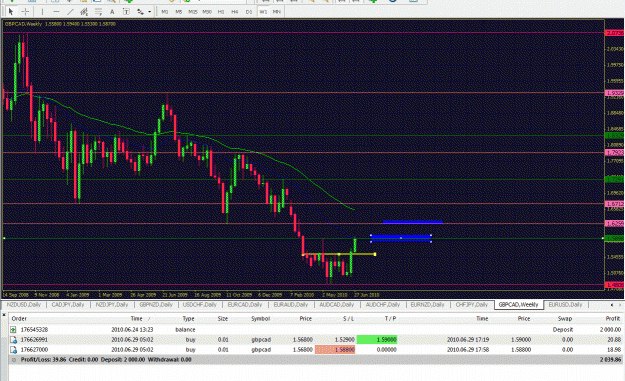Click the Arrows objects tool icon
The width and height of the screenshot is (625, 381).
pyautogui.click(x=140, y=12)
